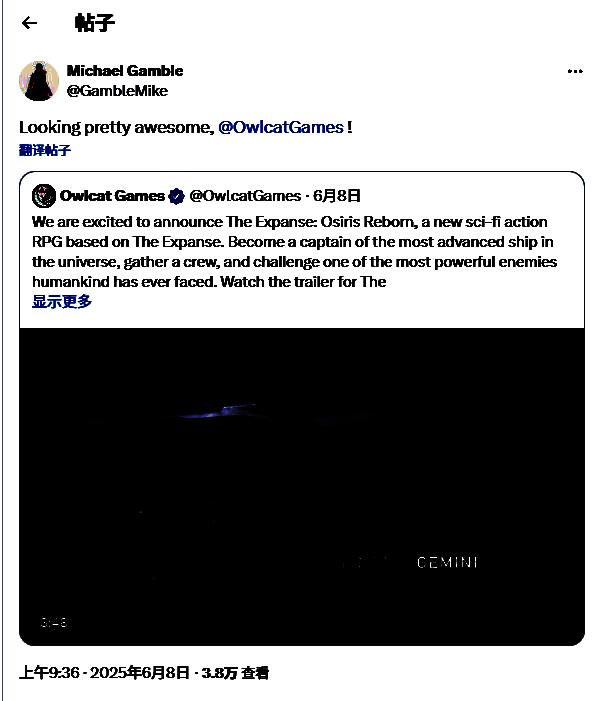
Task: Open Michael Gamble's profile avatar
Action: point(39,81)
